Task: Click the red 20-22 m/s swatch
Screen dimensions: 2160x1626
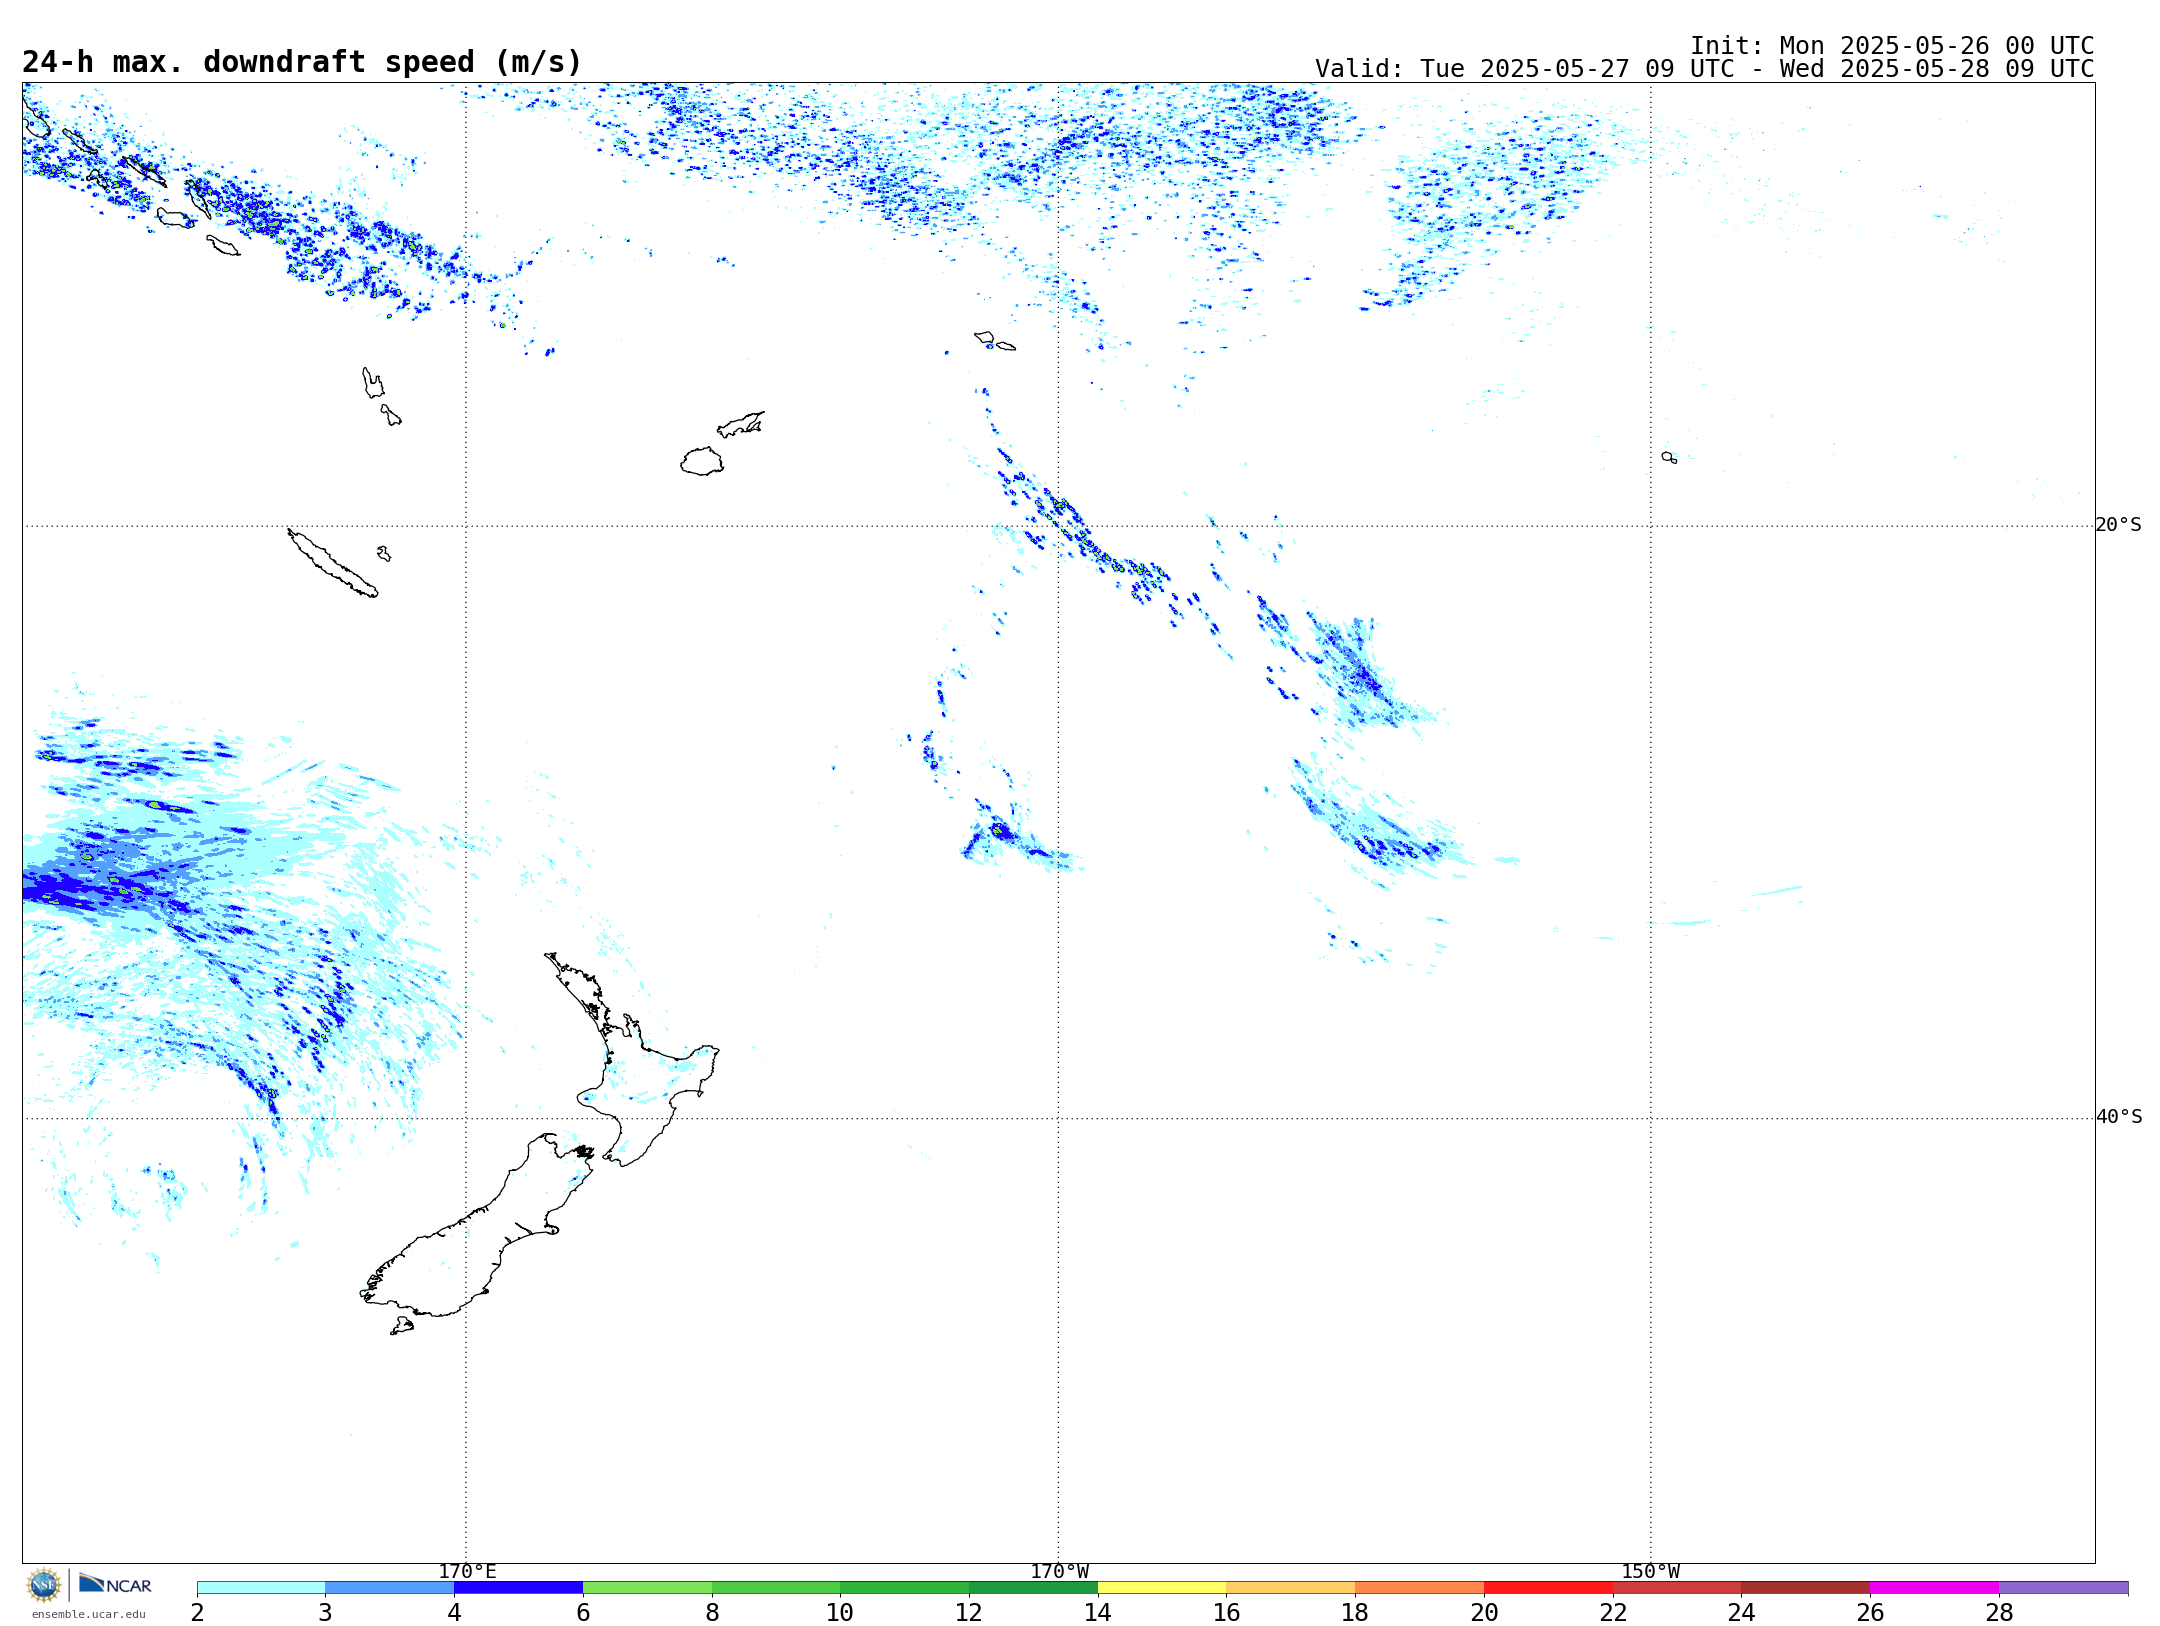Action: click(x=1548, y=1588)
